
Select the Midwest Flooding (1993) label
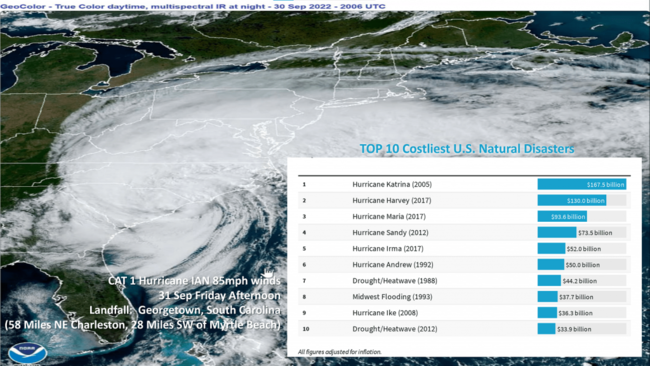[392, 297]
